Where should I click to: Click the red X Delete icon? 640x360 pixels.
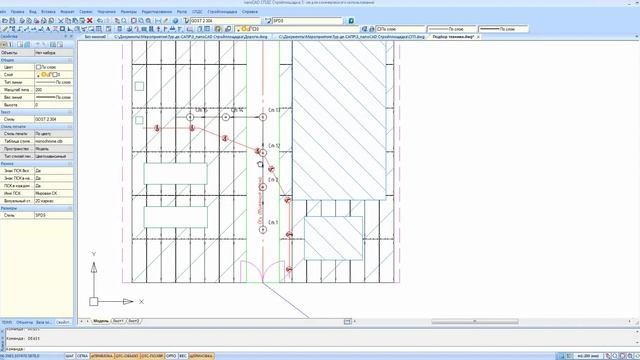[90, 20]
